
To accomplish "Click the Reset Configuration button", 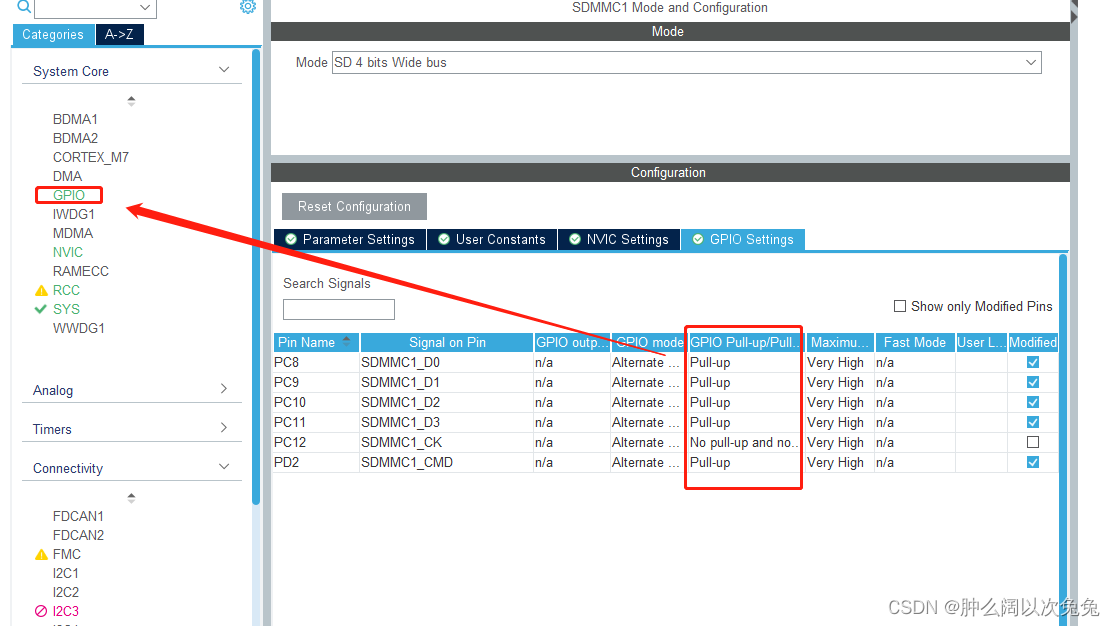I will tap(354, 206).
